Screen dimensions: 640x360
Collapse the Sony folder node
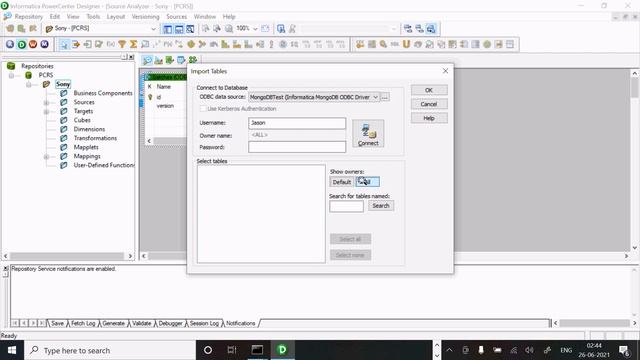[29, 84]
